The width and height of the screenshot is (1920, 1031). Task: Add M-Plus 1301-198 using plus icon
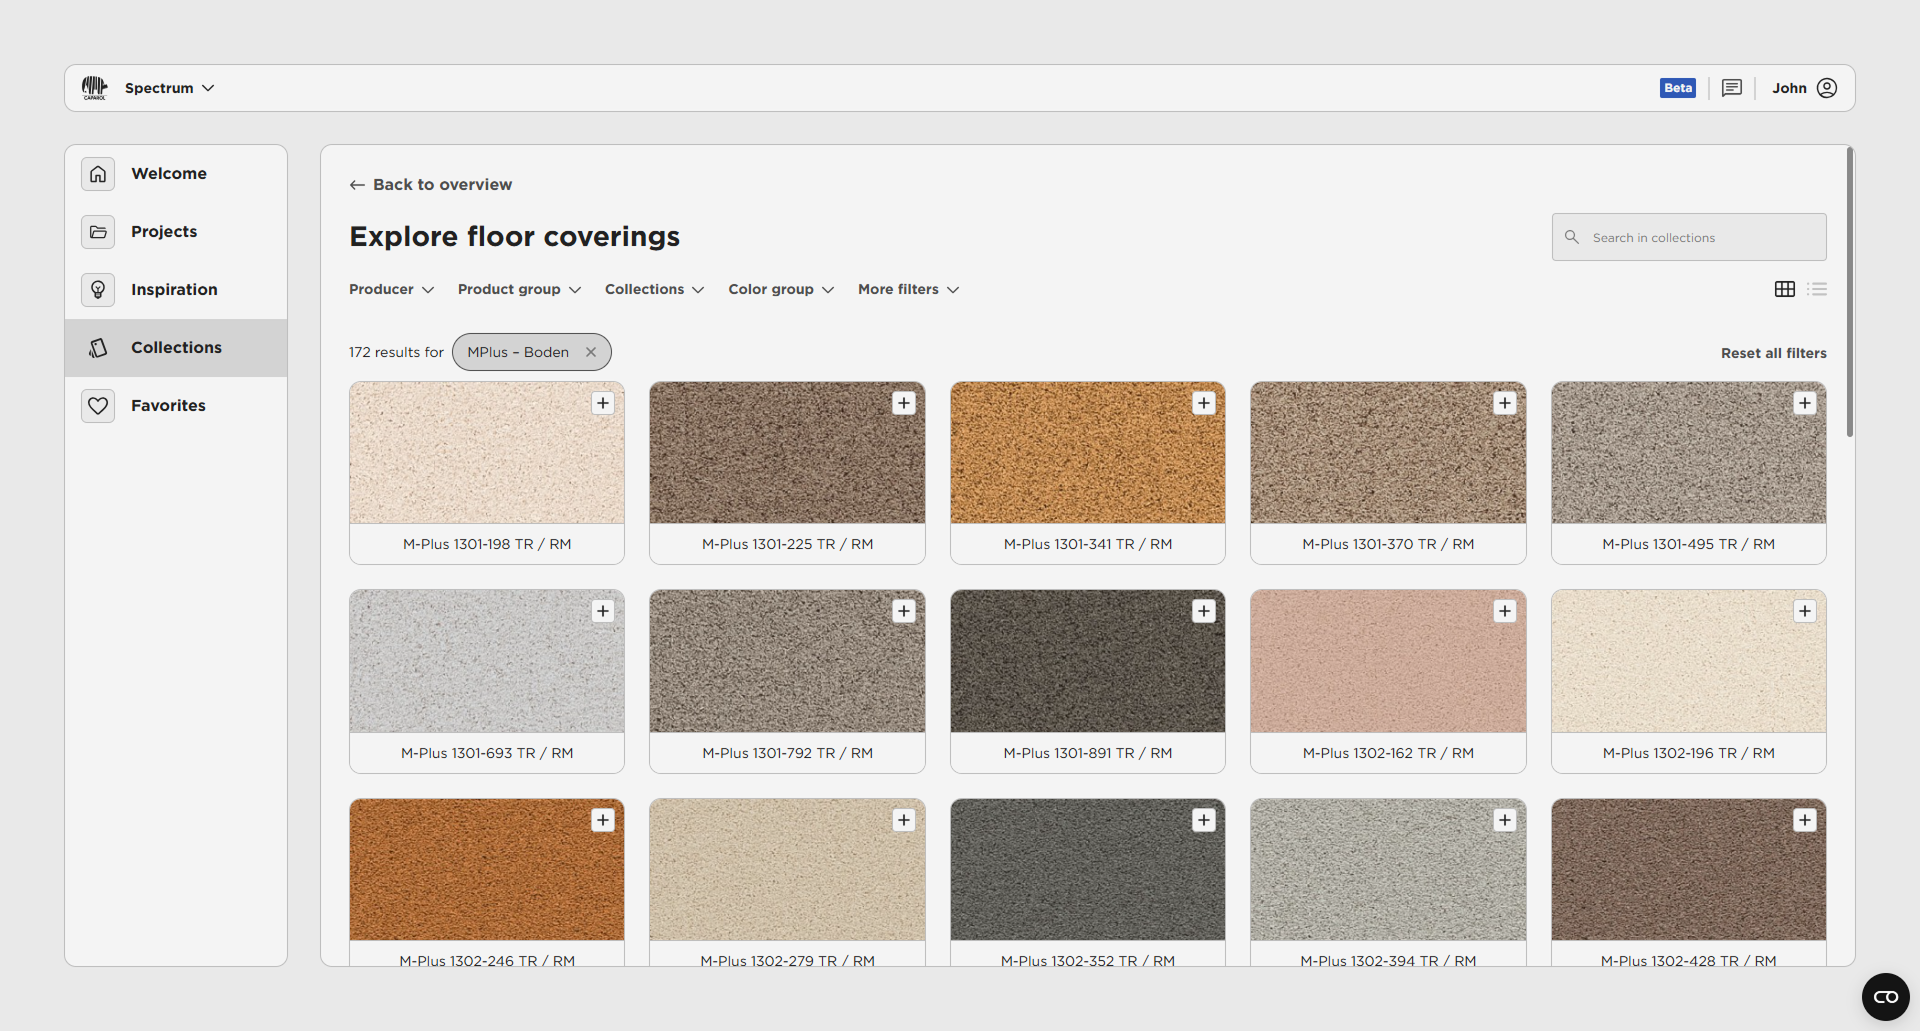(603, 403)
